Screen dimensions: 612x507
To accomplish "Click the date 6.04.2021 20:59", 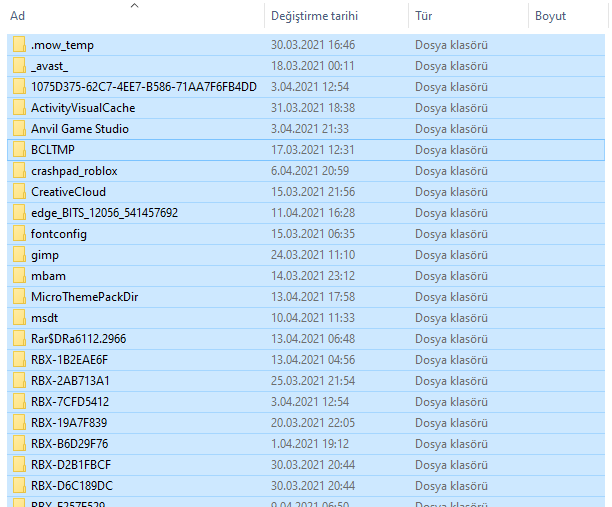I will click(x=310, y=171).
